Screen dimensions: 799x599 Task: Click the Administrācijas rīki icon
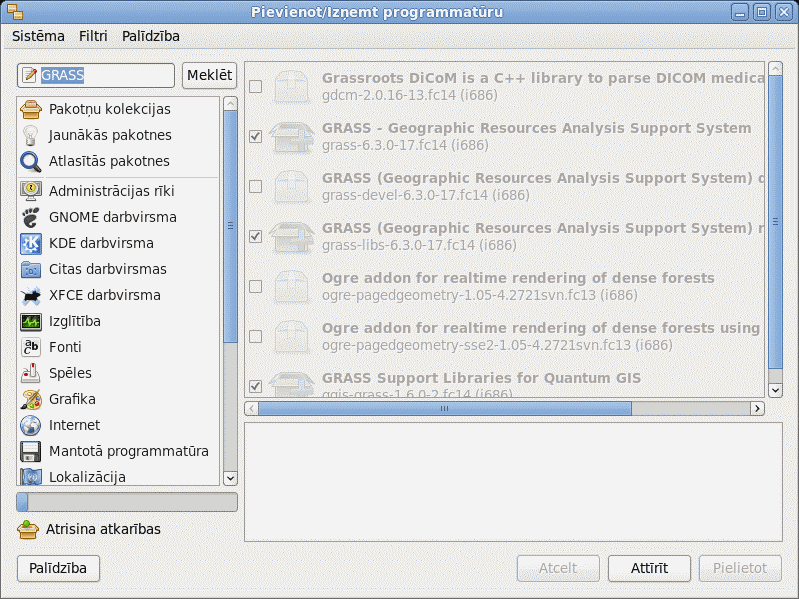coord(31,191)
